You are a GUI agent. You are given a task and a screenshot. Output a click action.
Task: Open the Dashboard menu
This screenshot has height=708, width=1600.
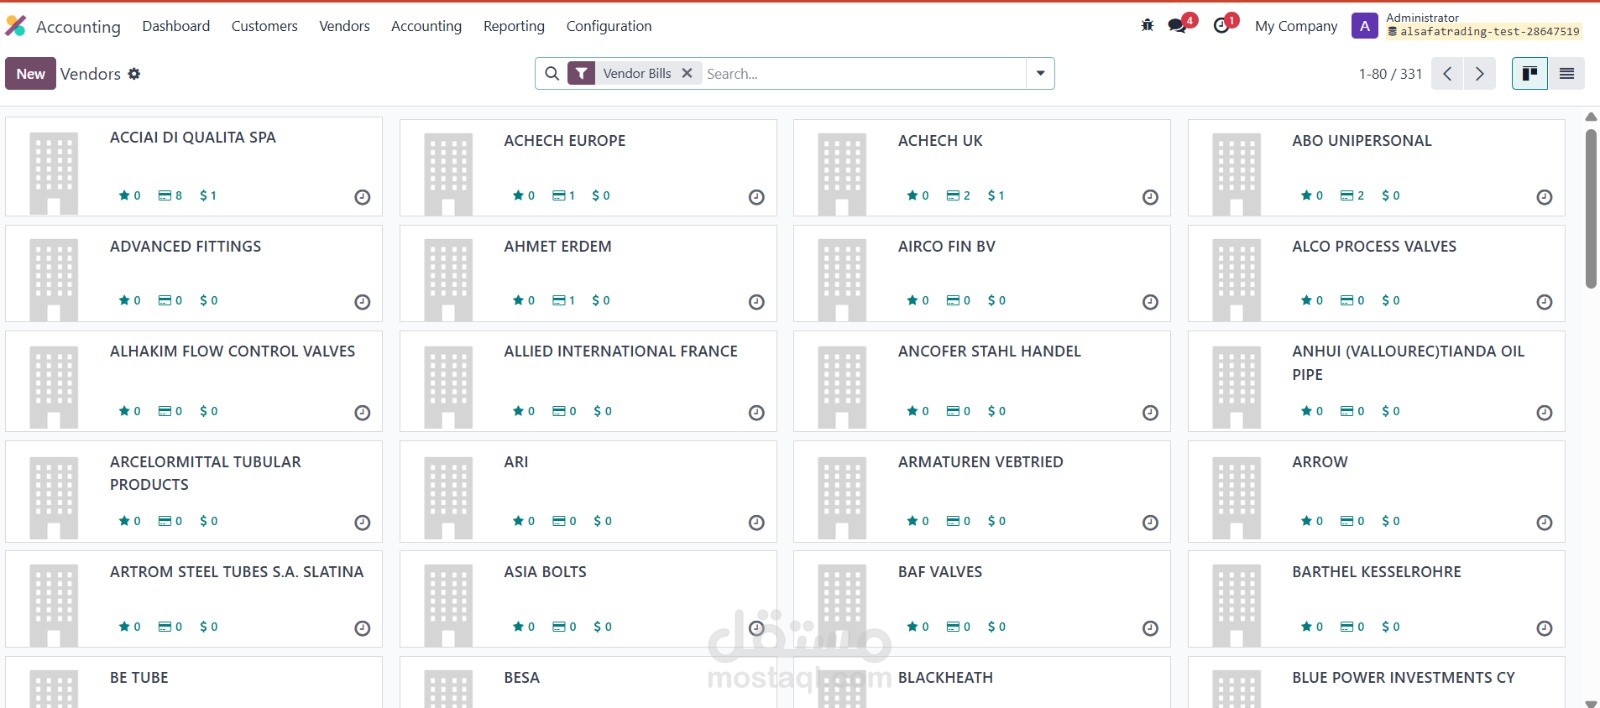coord(176,26)
